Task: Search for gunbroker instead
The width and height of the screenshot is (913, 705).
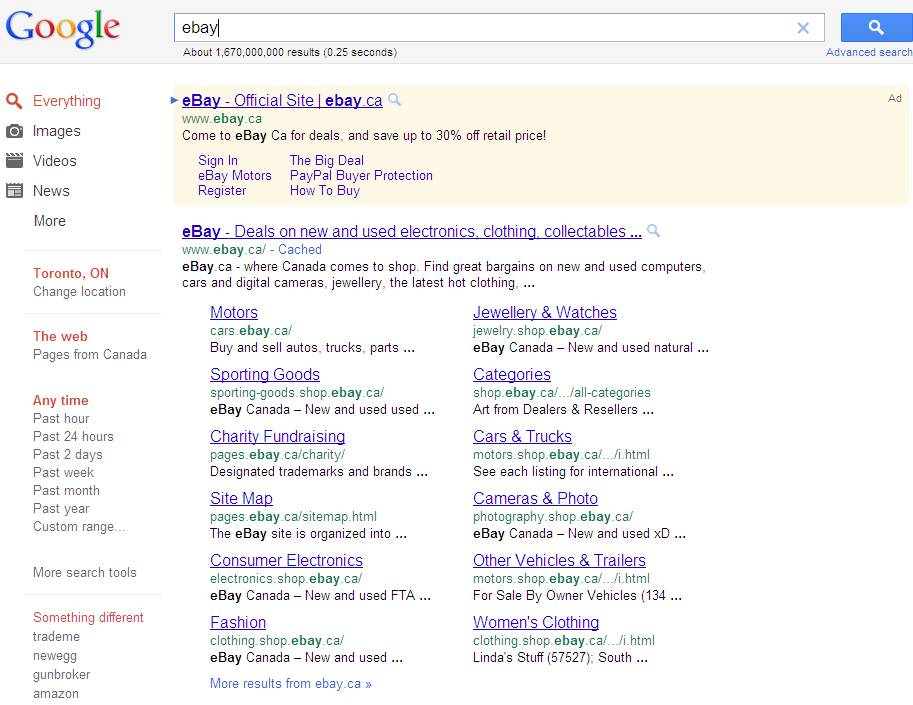Action: pos(62,675)
